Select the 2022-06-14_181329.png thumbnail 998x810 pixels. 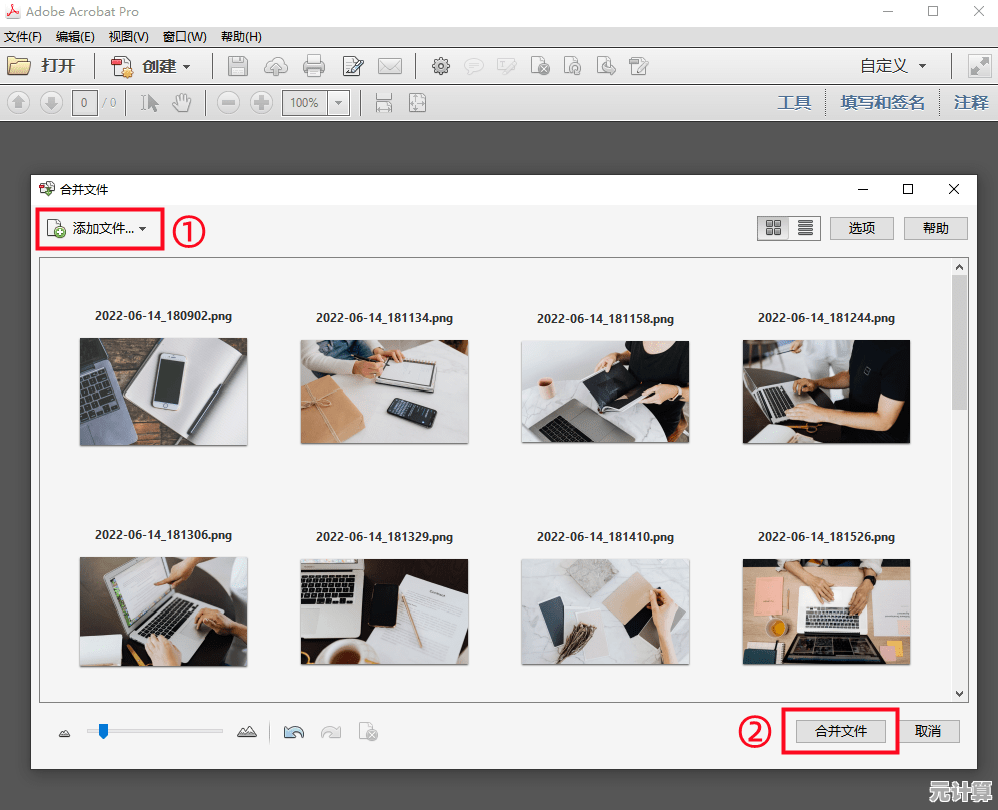point(384,612)
